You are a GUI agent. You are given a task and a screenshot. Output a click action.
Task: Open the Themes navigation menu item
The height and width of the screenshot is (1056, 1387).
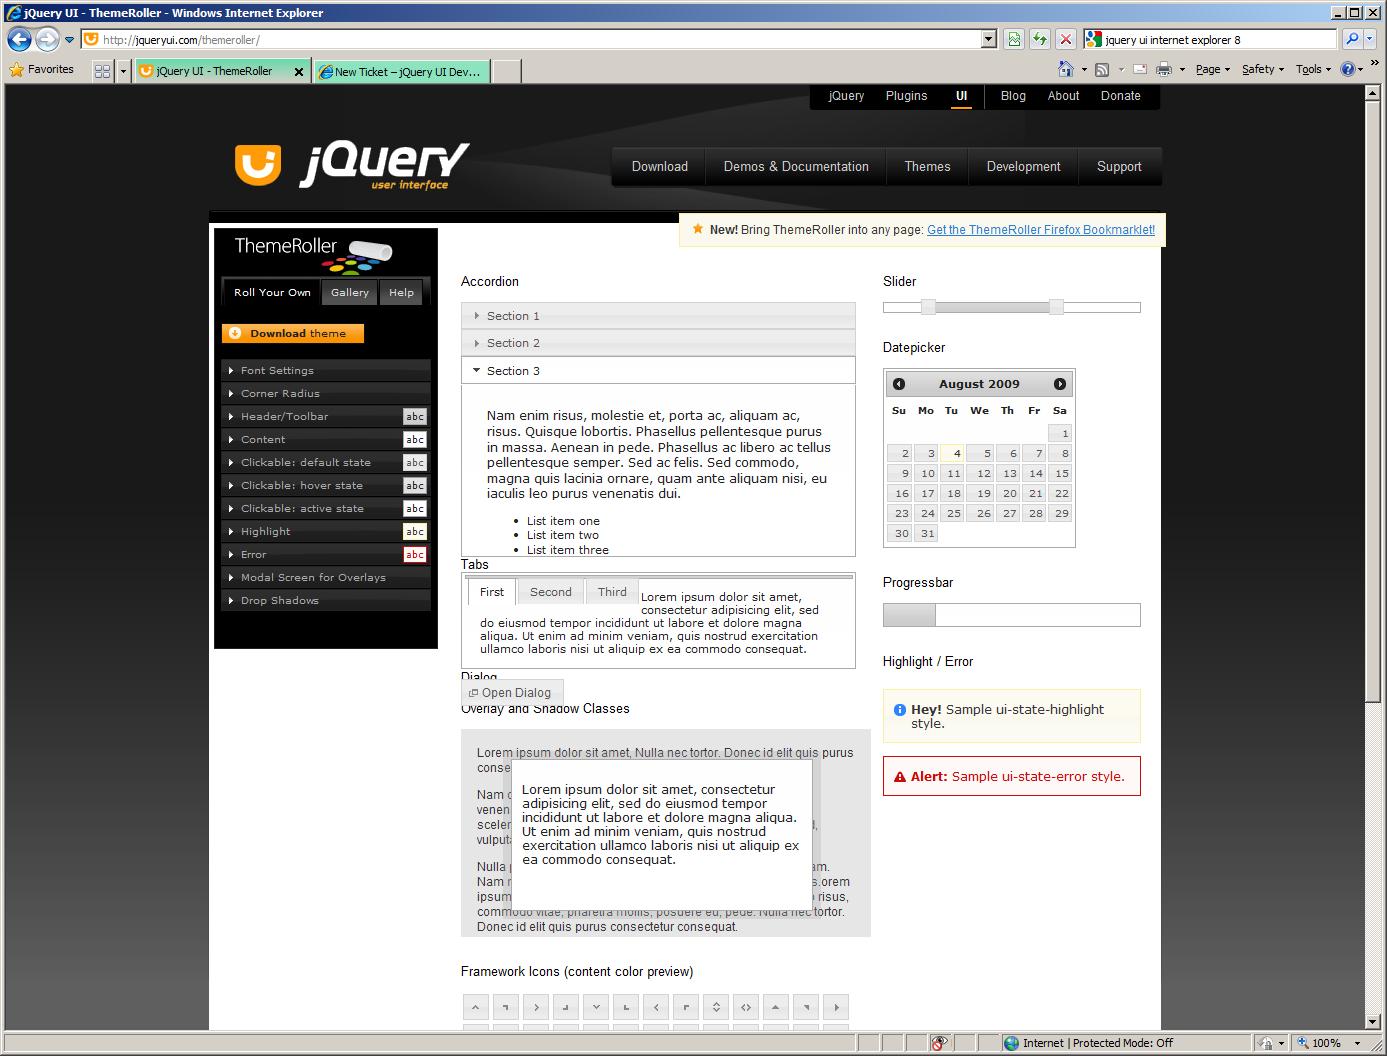pyautogui.click(x=927, y=167)
